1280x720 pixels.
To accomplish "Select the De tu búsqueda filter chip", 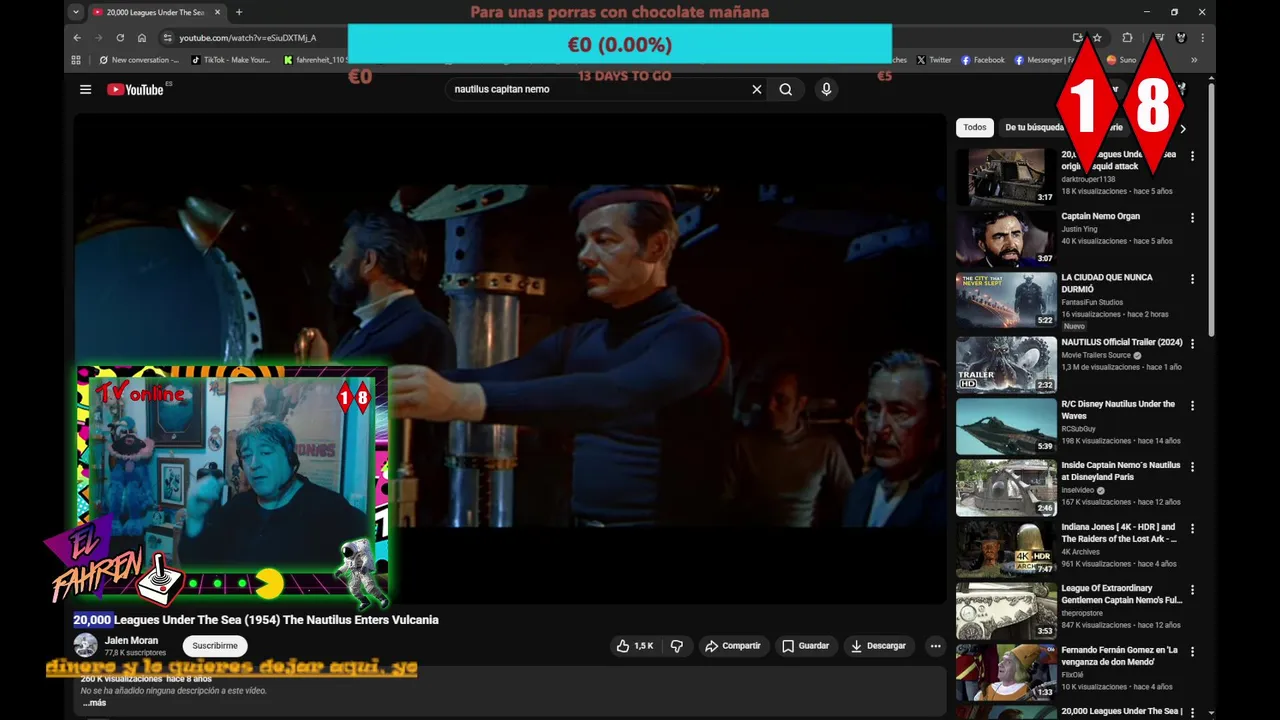I will (1034, 127).
